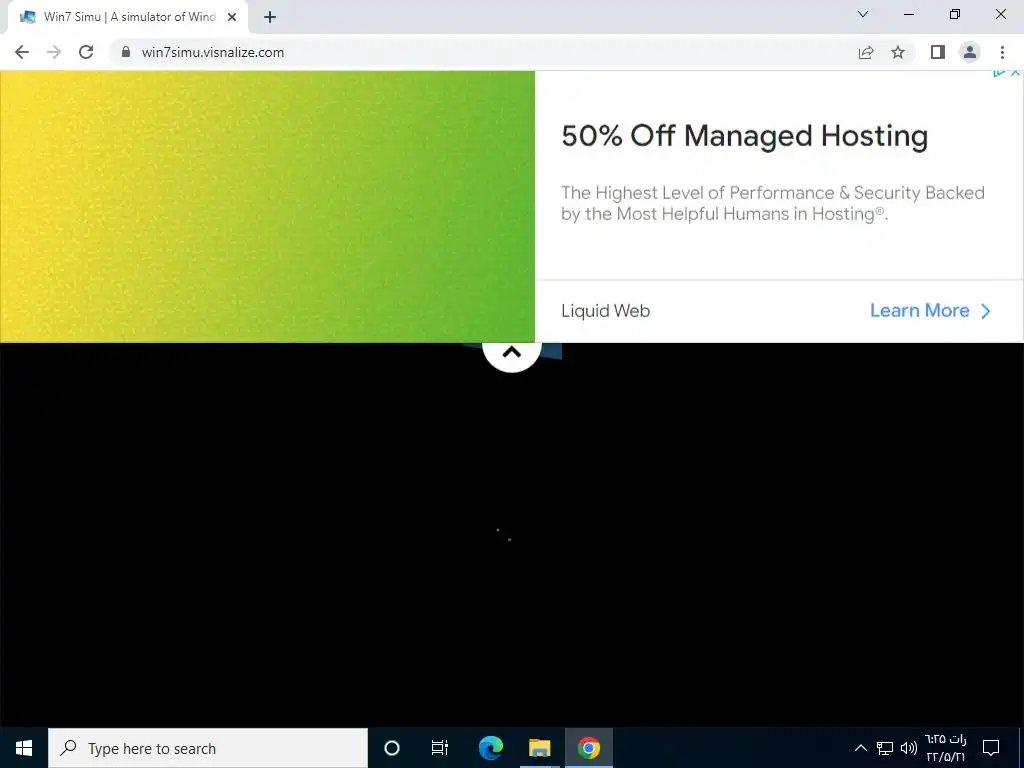Open the volume speaker tray icon
Screen dimensions: 1024x768
pos(908,748)
